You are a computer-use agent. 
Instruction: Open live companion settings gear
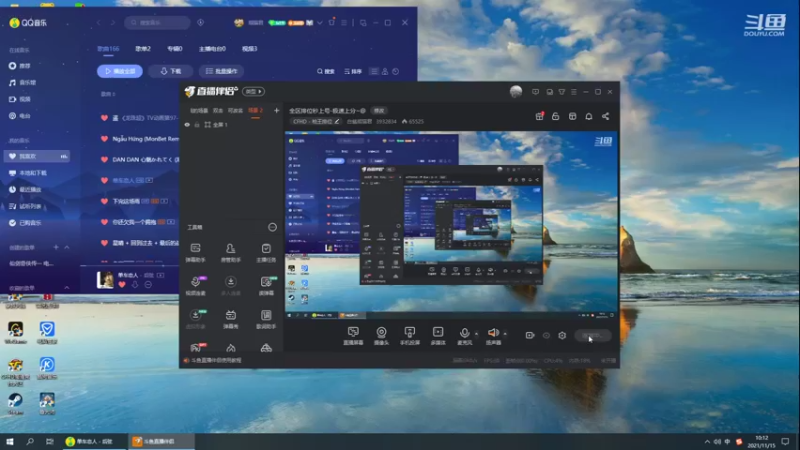point(562,335)
